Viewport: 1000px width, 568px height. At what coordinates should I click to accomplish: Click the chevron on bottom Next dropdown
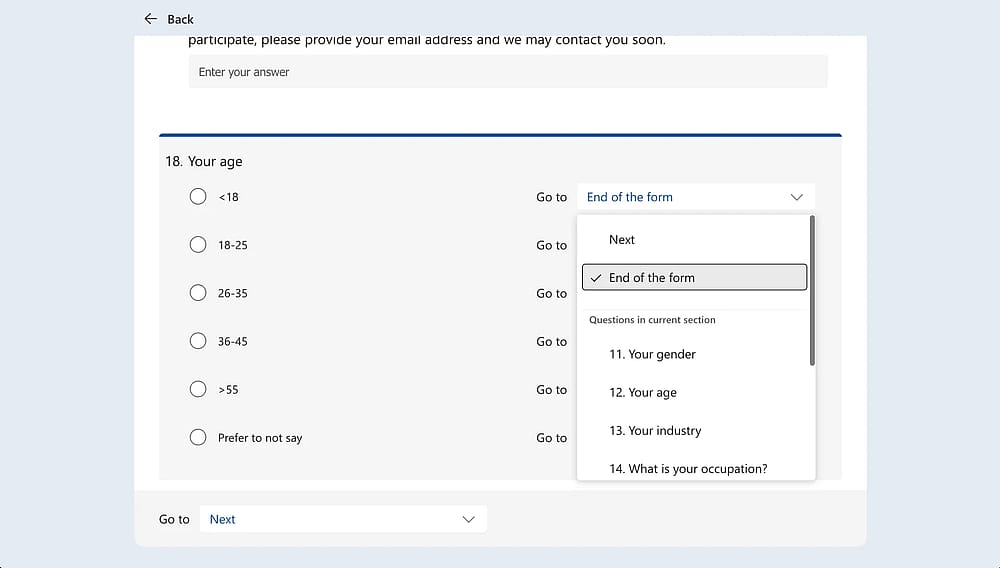[469, 519]
